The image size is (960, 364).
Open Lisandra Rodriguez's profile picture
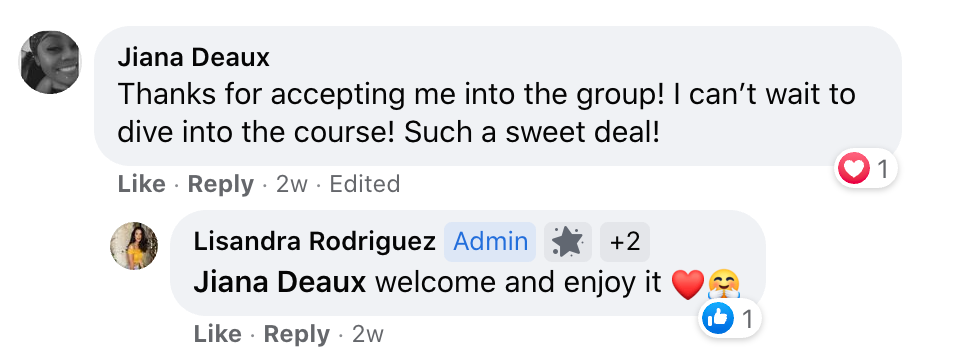click(134, 246)
